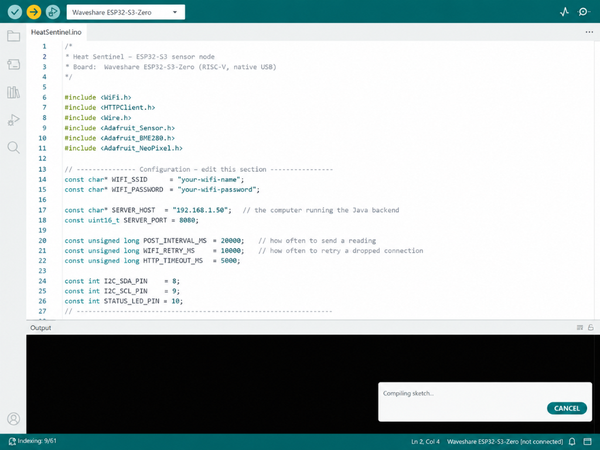Start debugging with the Debug button
This screenshot has width=600, height=450.
pos(53,12)
